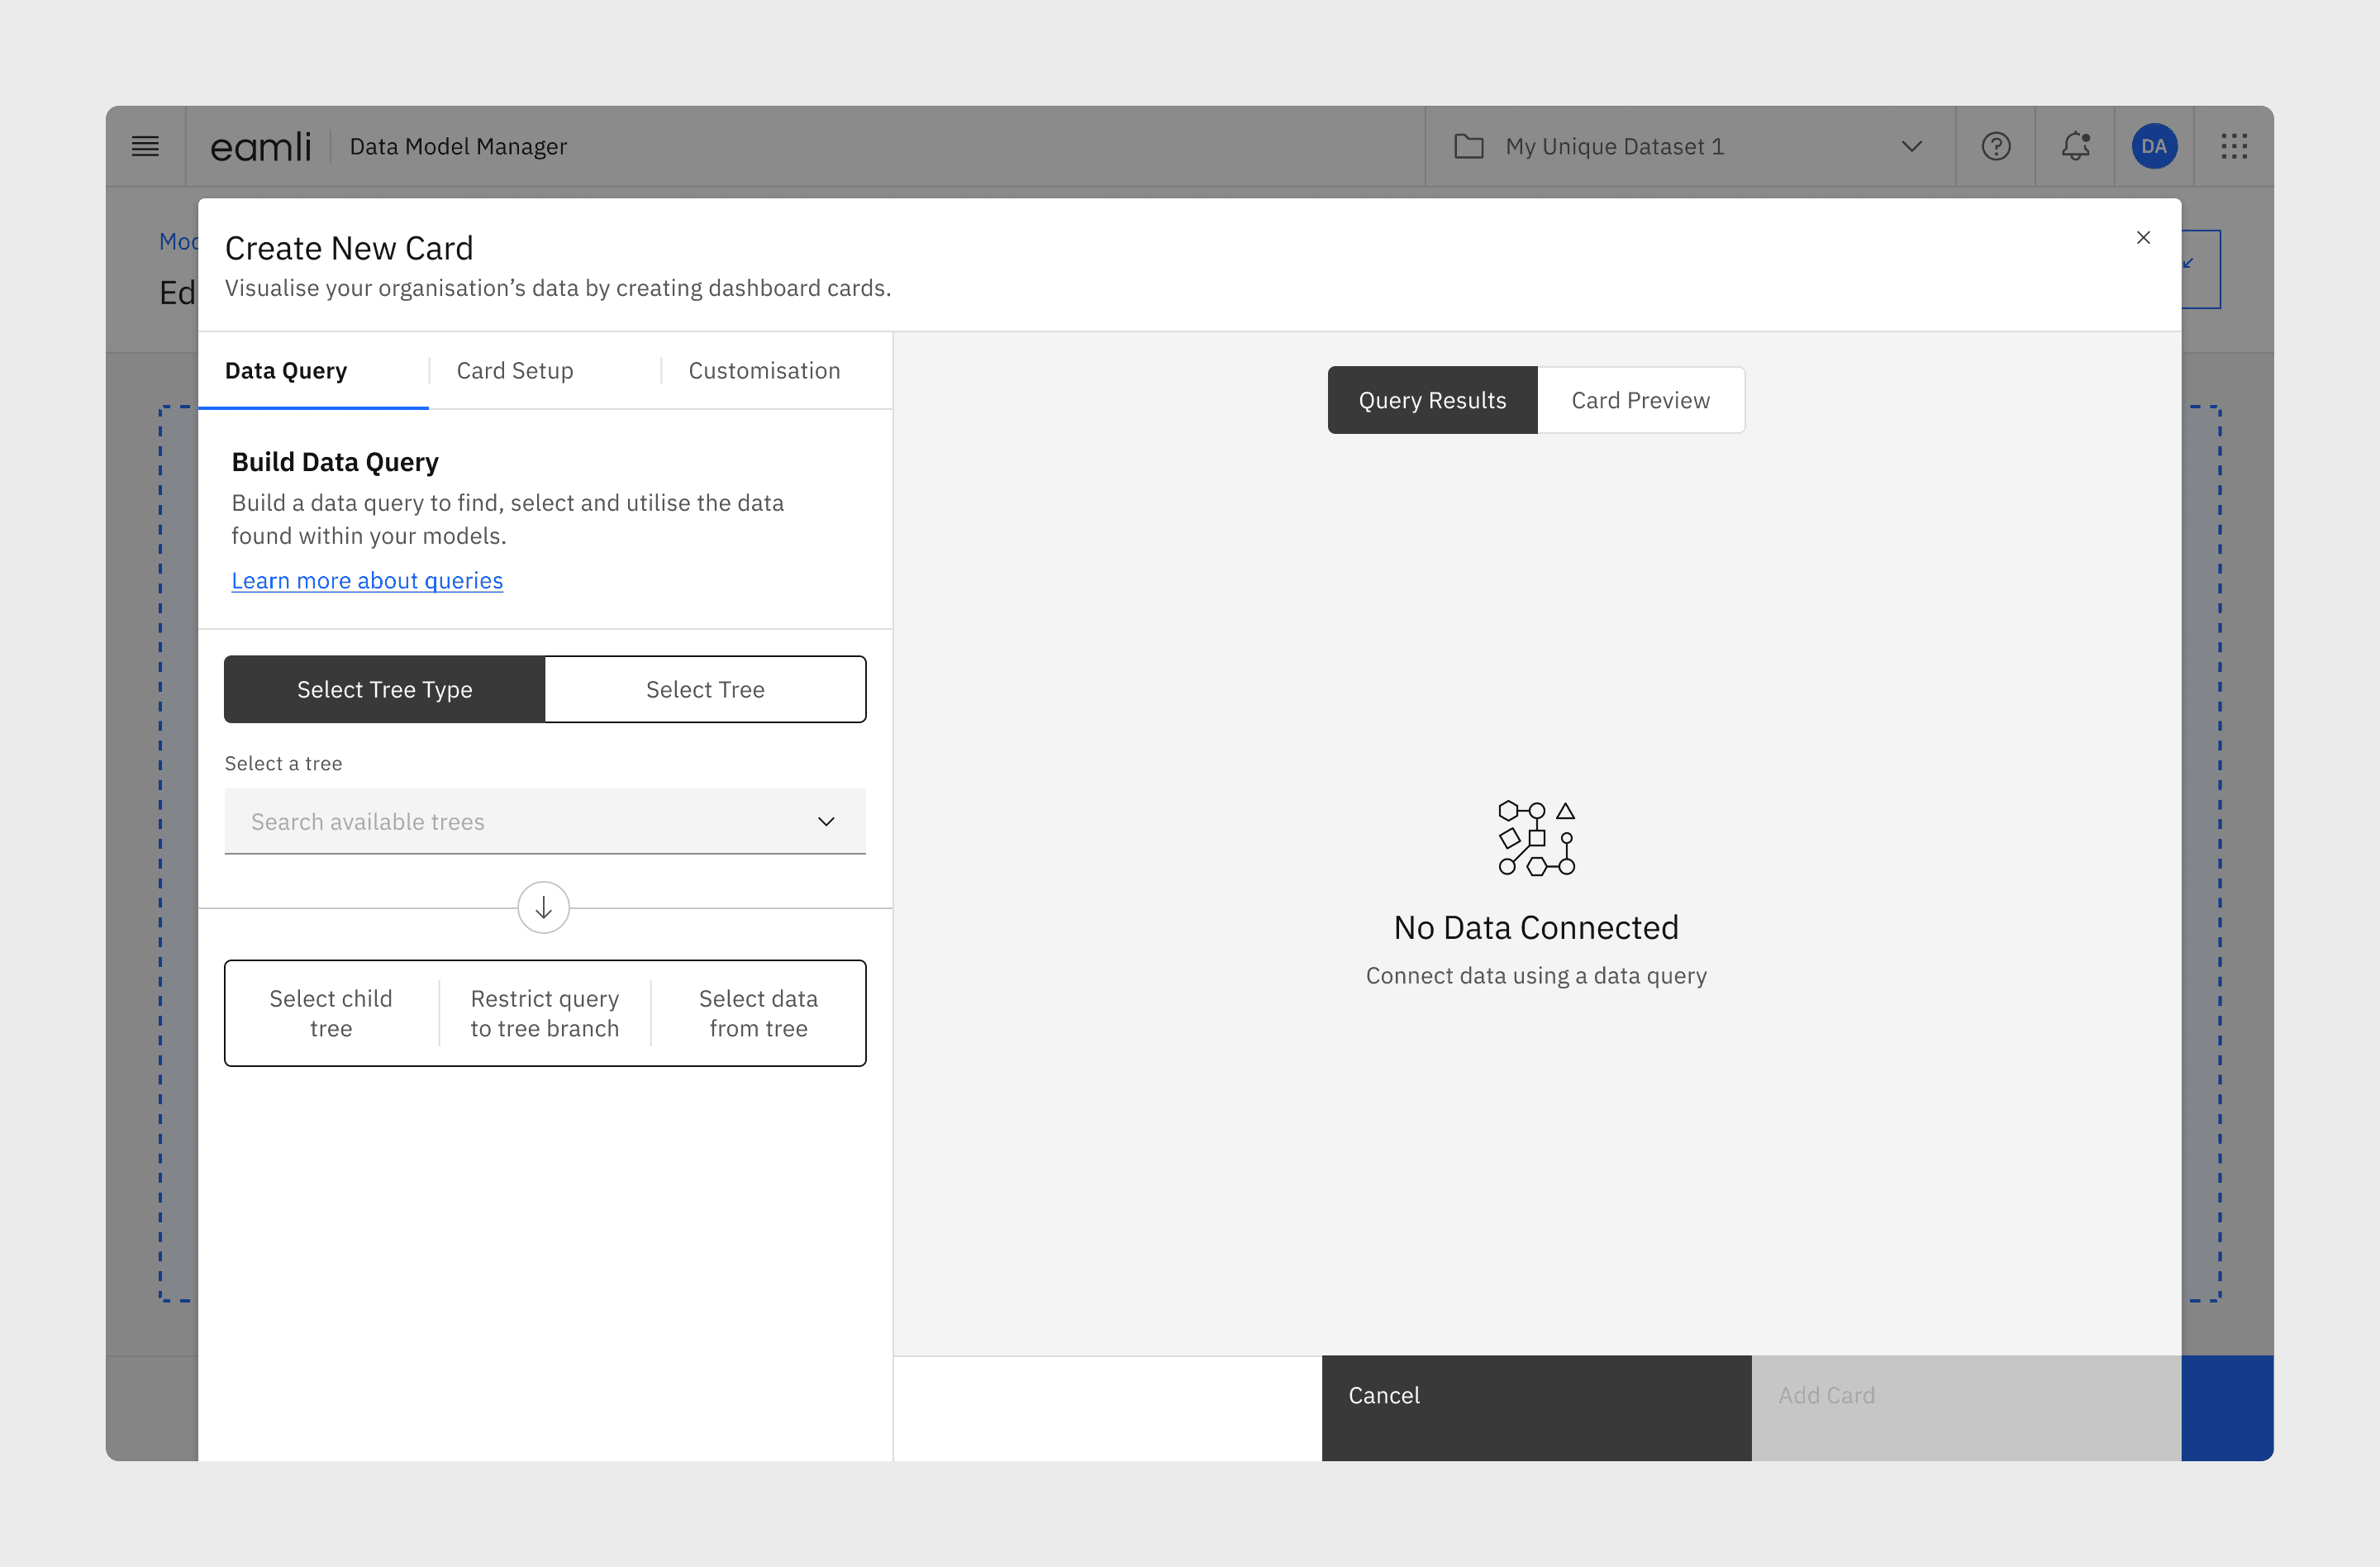This screenshot has width=2380, height=1567.
Task: Follow the Learn more about queries link
Action: (x=367, y=581)
